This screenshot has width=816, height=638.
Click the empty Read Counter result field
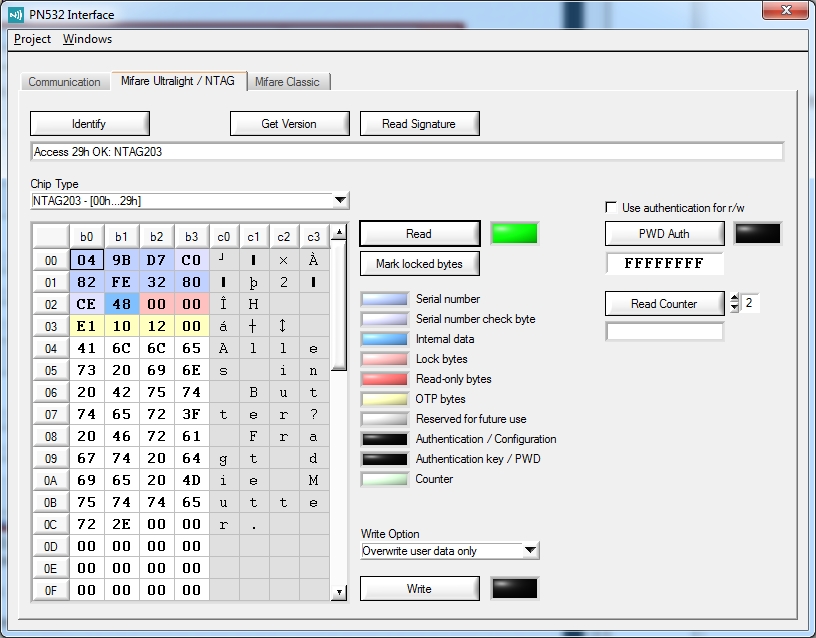click(665, 331)
